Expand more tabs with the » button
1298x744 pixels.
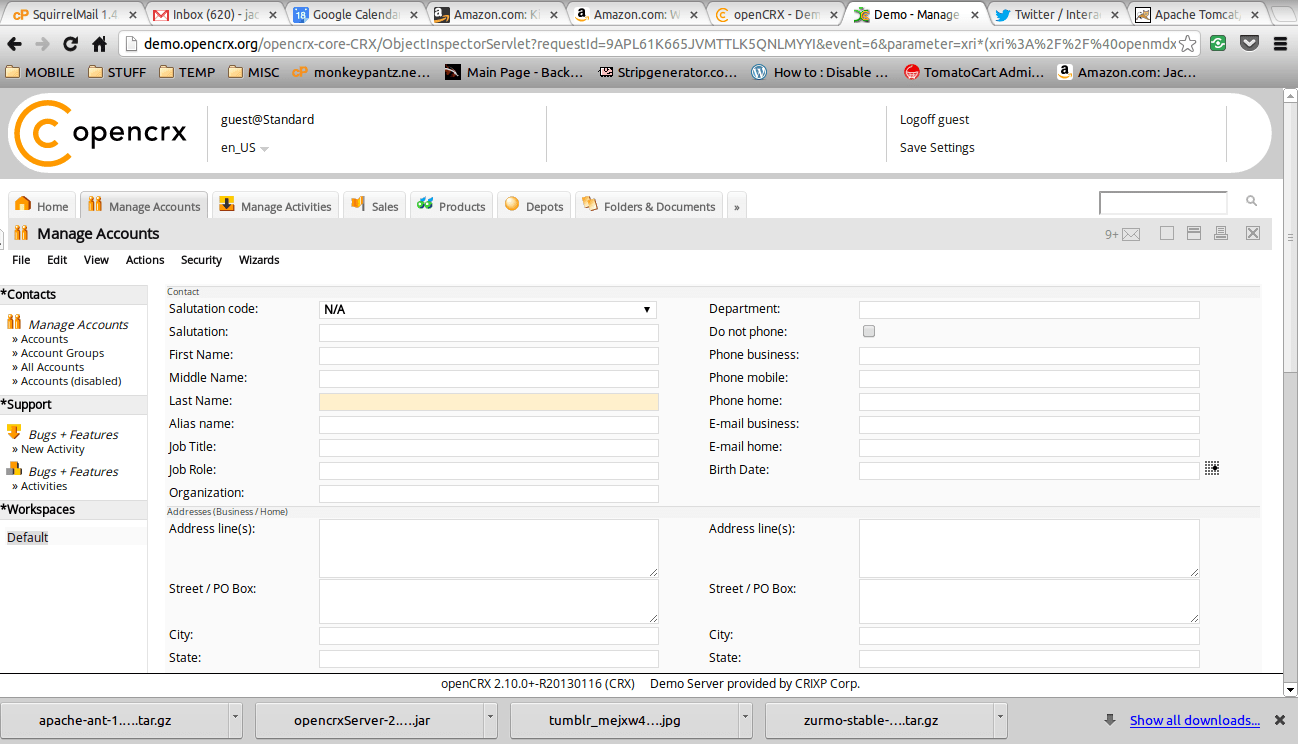737,206
